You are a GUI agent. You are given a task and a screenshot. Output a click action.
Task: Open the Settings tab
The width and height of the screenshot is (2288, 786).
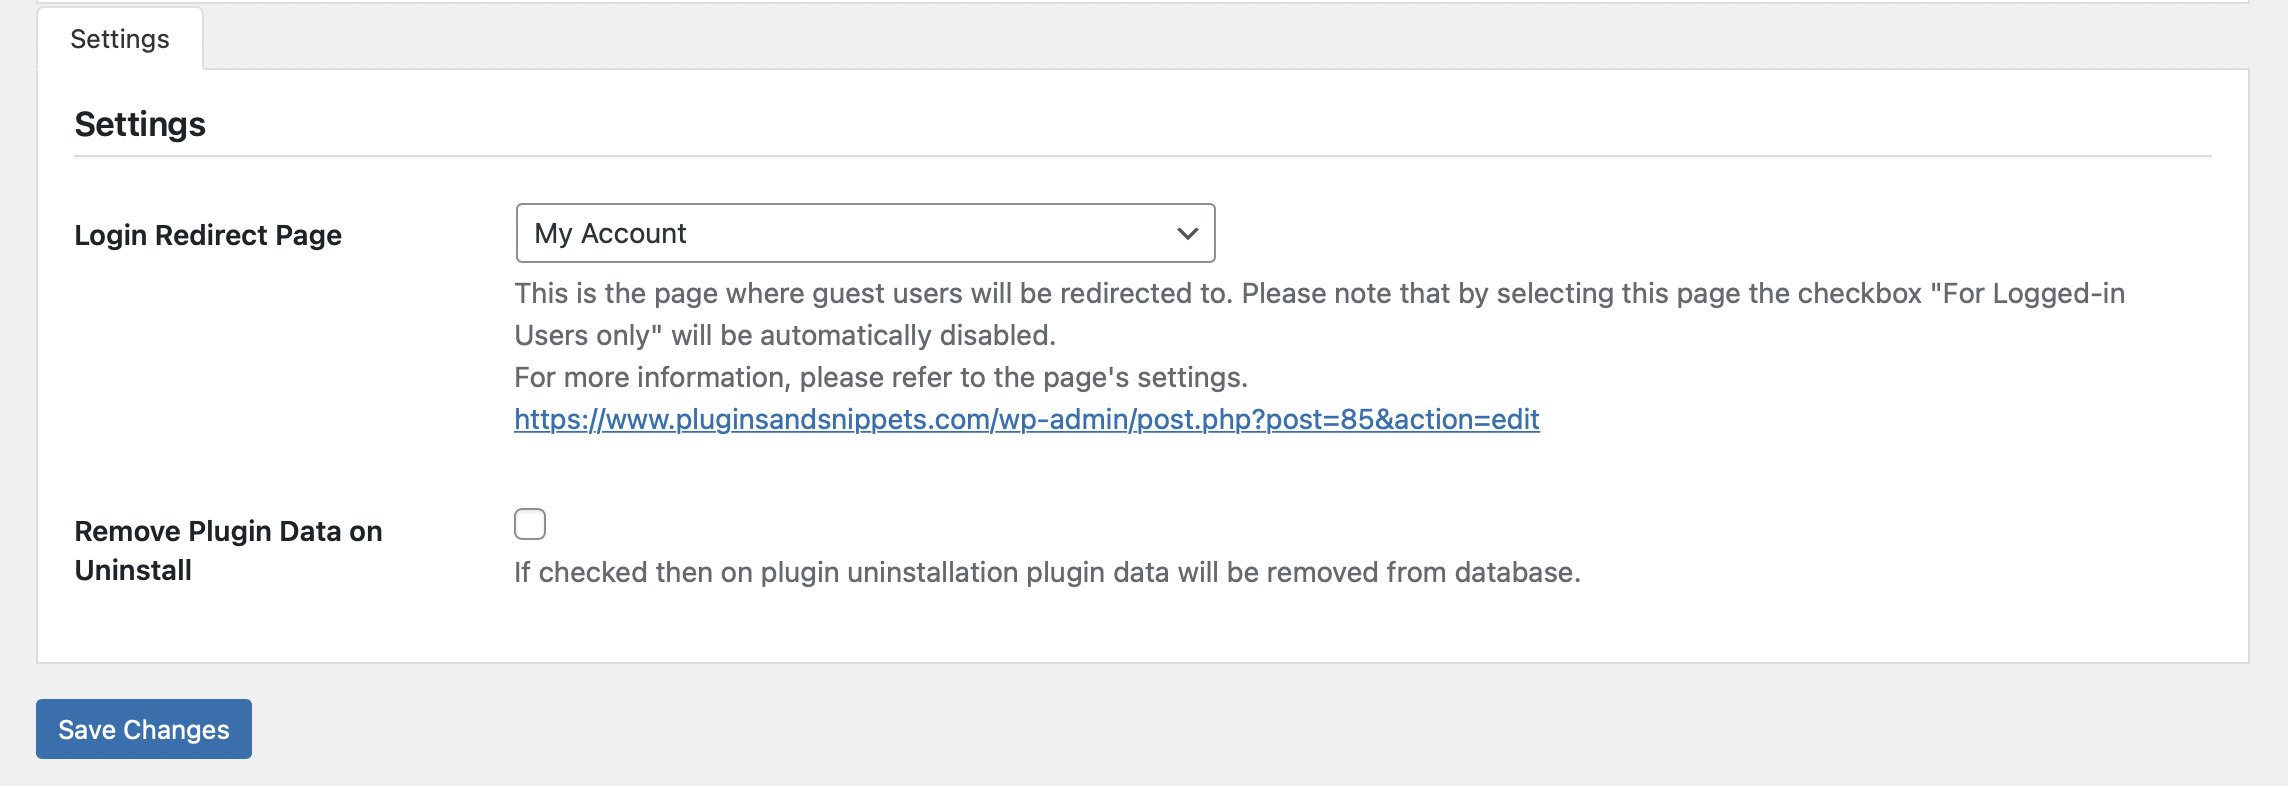(120, 39)
